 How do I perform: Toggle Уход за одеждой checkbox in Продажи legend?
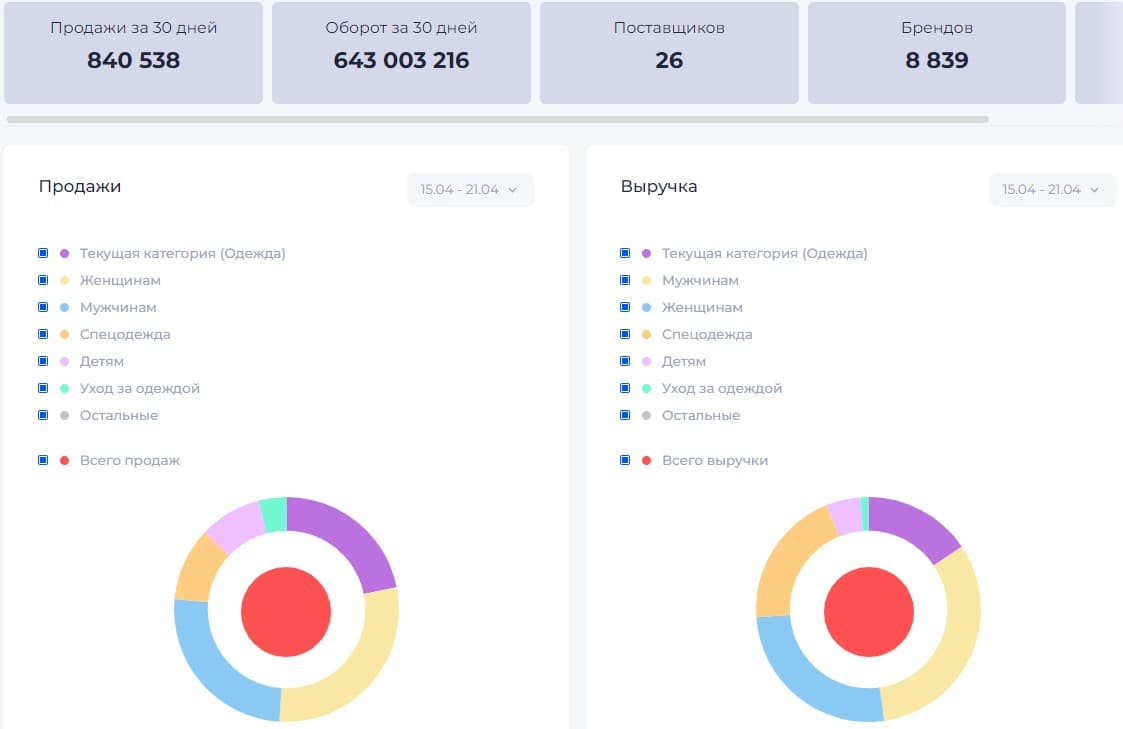point(43,388)
